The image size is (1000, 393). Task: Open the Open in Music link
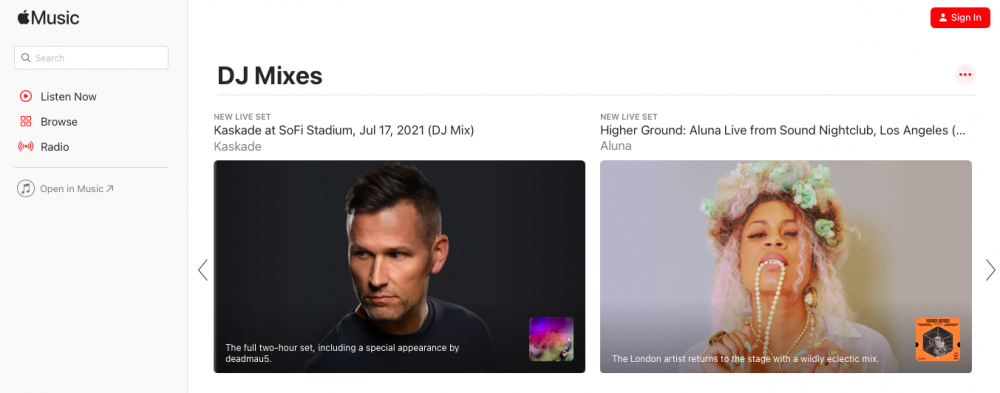77,189
